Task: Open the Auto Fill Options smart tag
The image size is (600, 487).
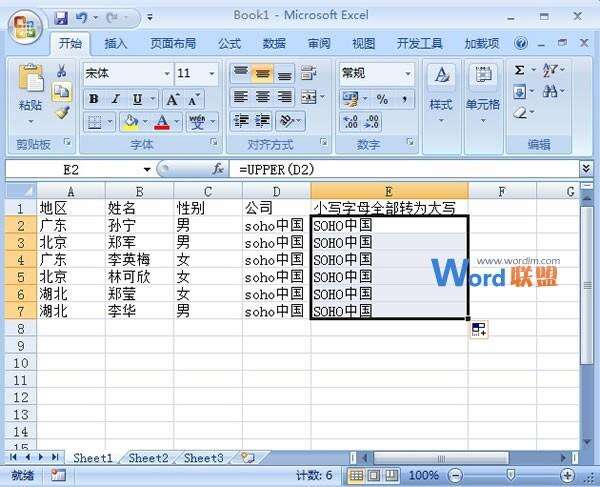Action: [479, 329]
